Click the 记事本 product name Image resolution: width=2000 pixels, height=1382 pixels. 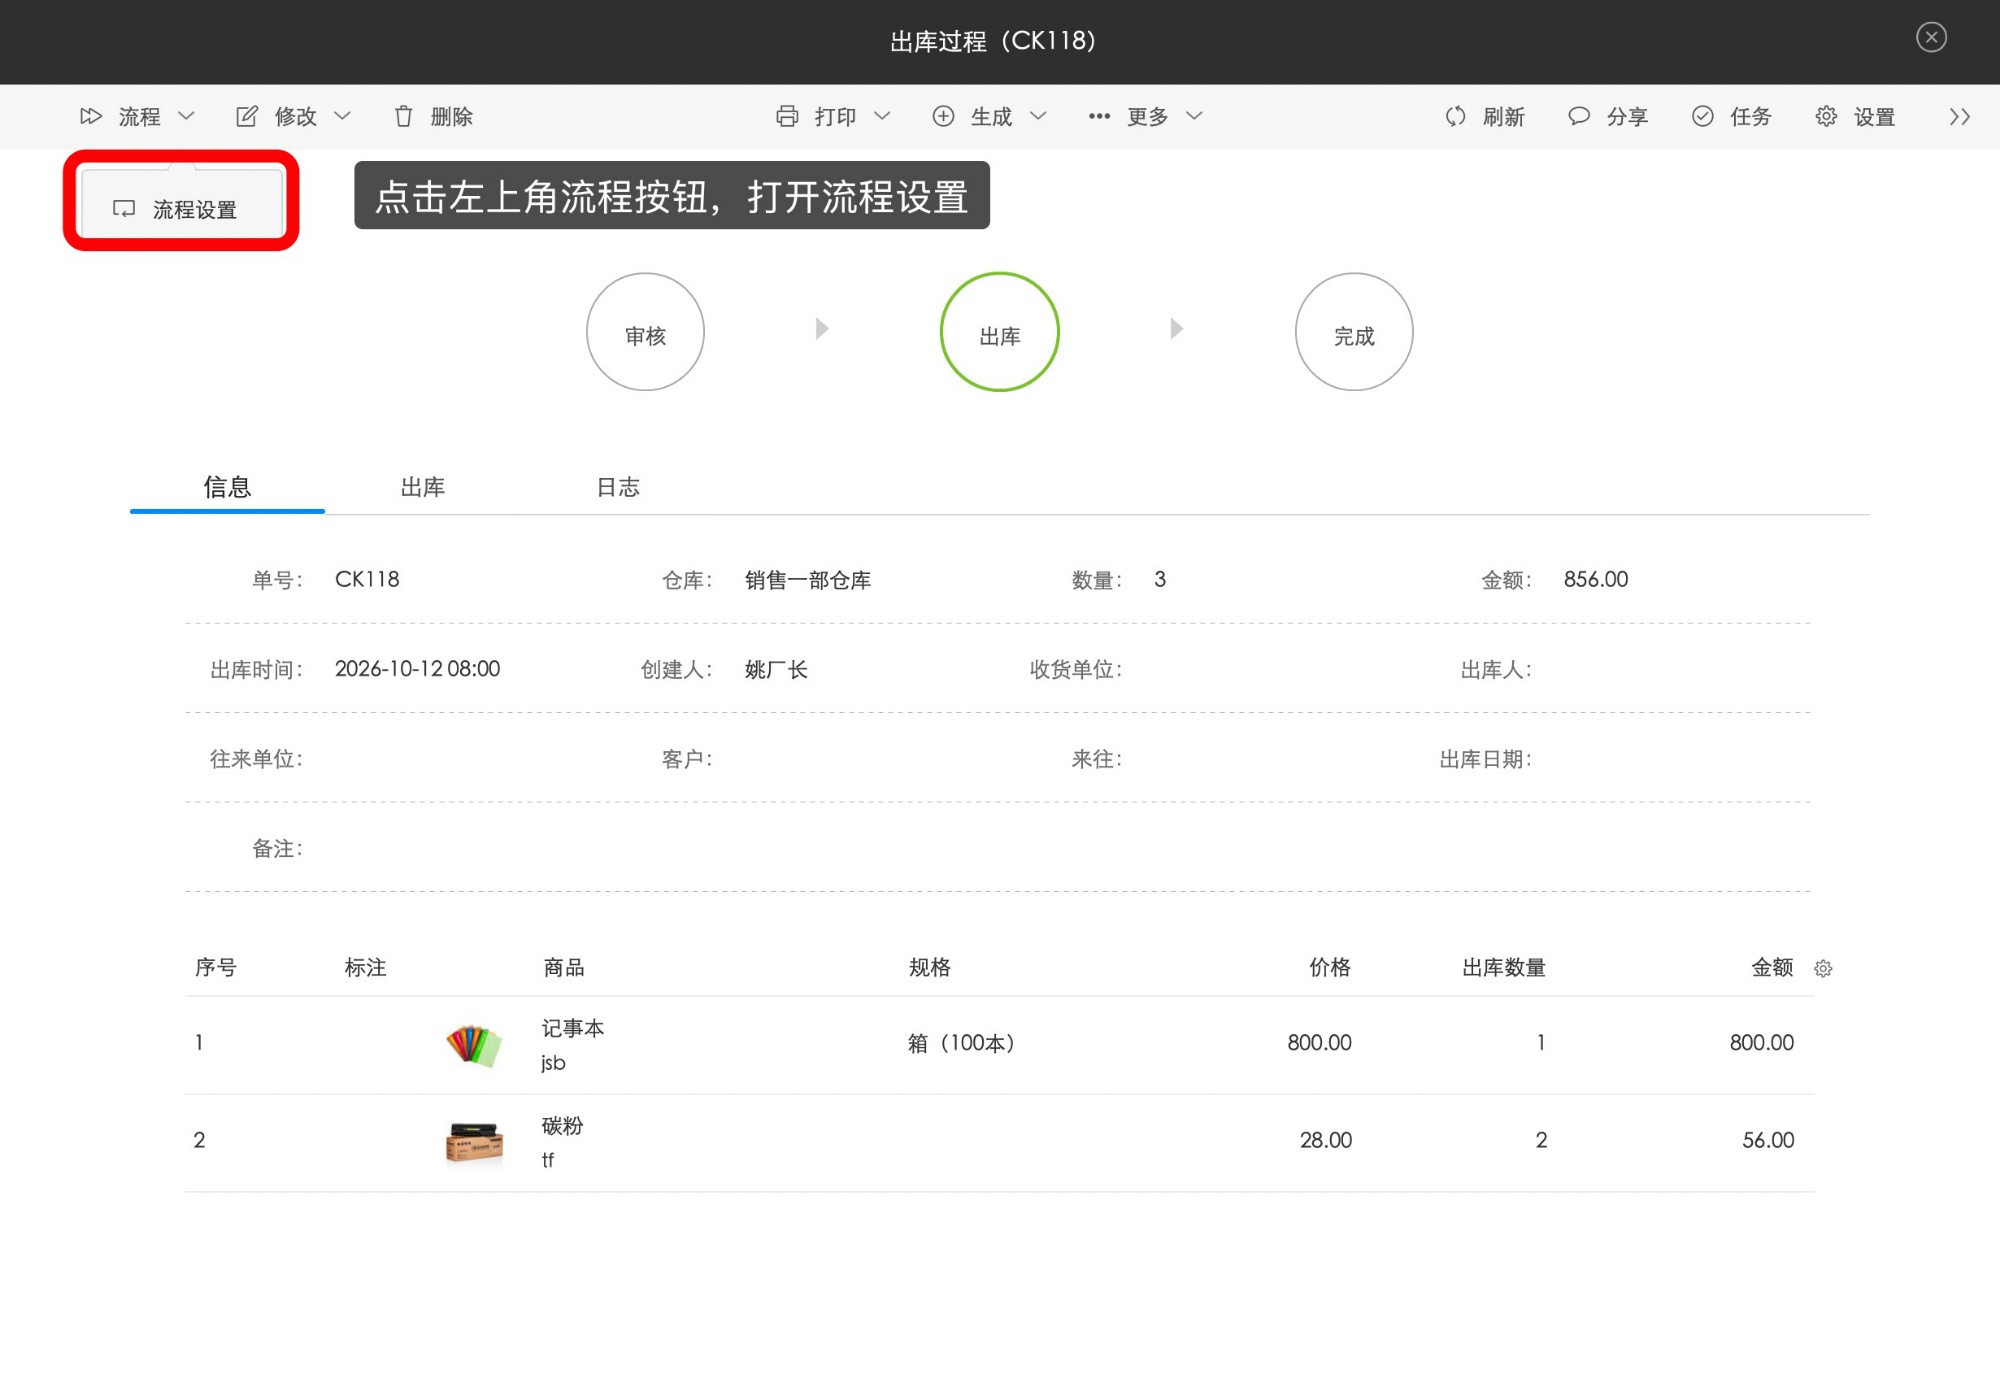click(573, 1028)
